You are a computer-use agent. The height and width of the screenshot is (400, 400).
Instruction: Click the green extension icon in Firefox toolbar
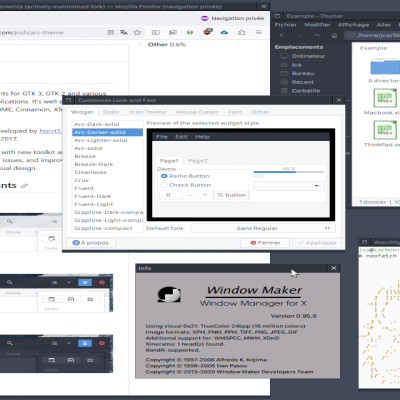[190, 32]
